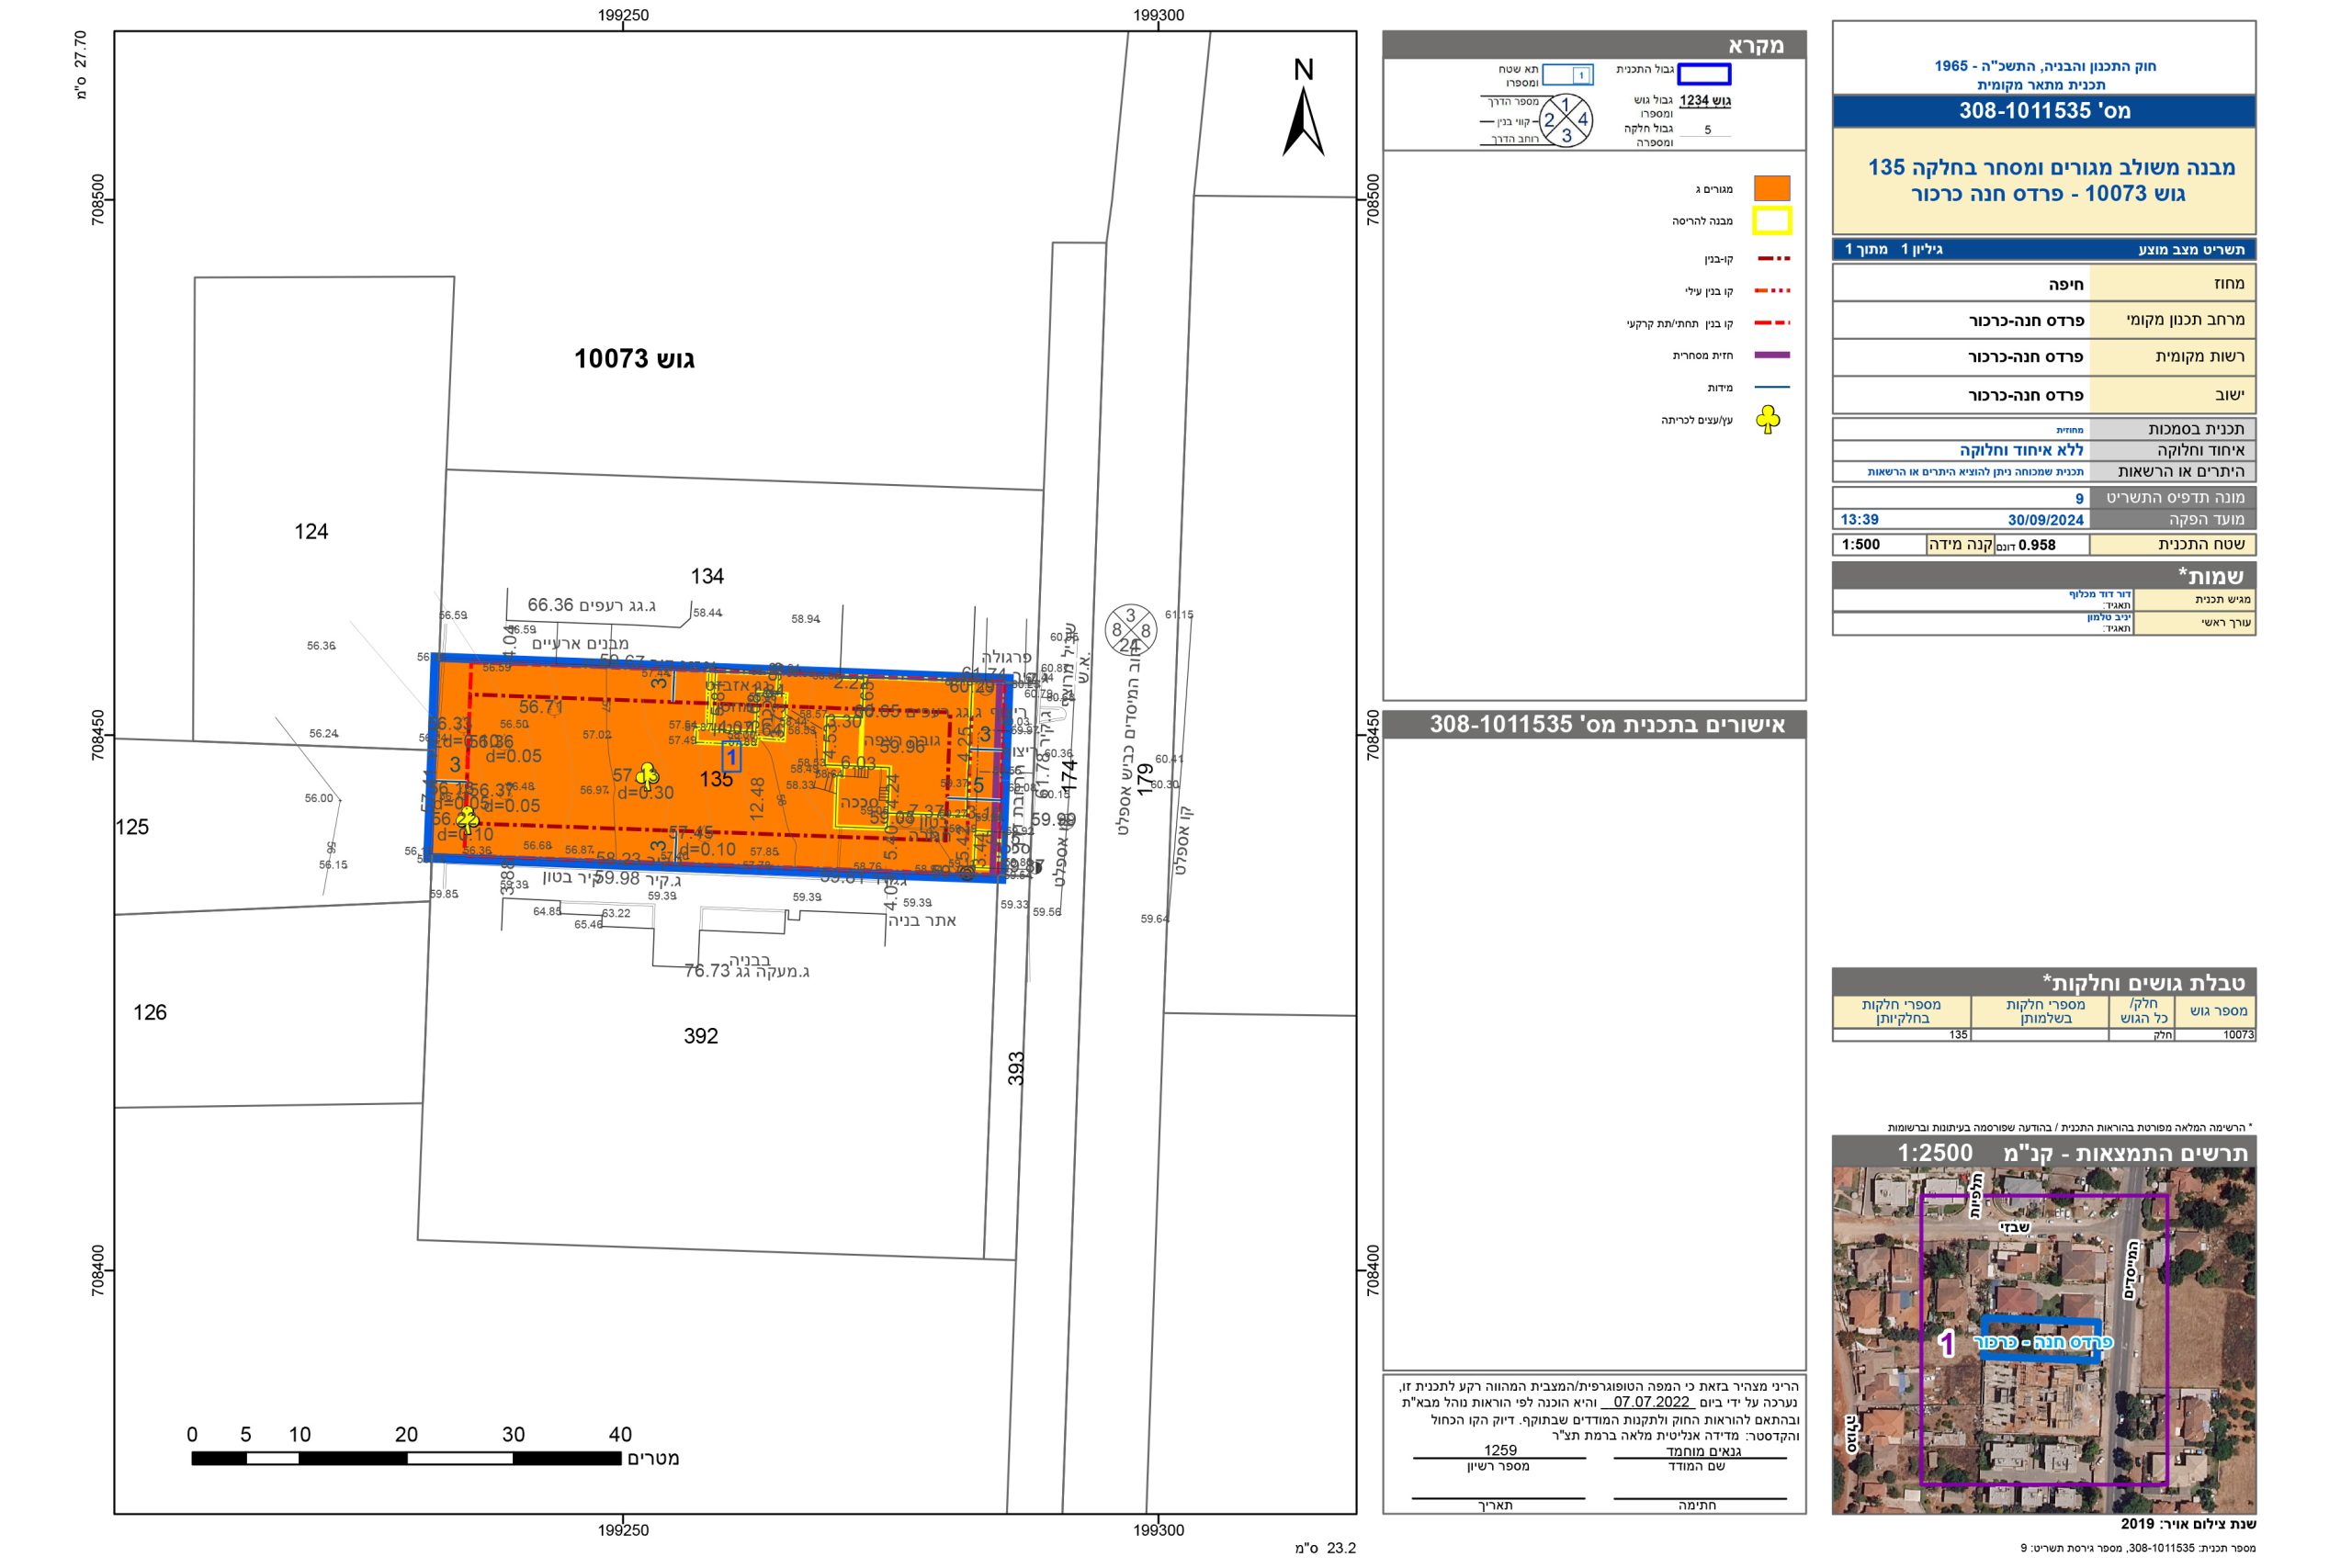Click the yellow plan title block
Image resolution: width=2352 pixels, height=1568 pixels.
[x=2043, y=181]
